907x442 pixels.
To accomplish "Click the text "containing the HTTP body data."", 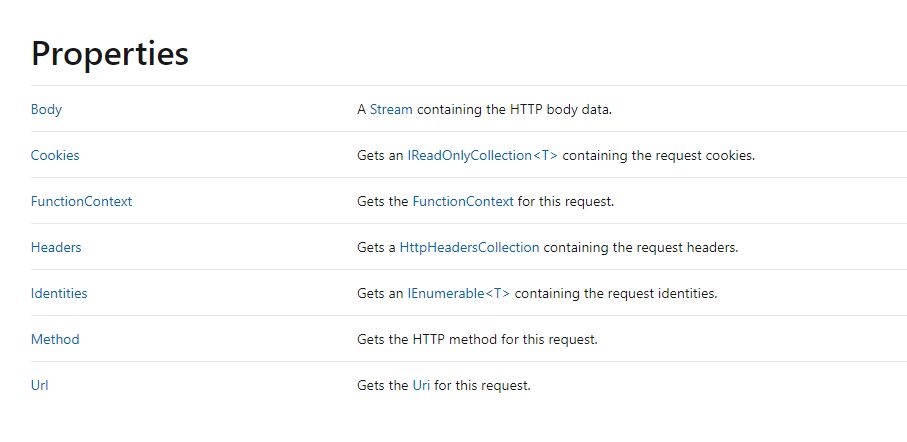I will tap(514, 109).
